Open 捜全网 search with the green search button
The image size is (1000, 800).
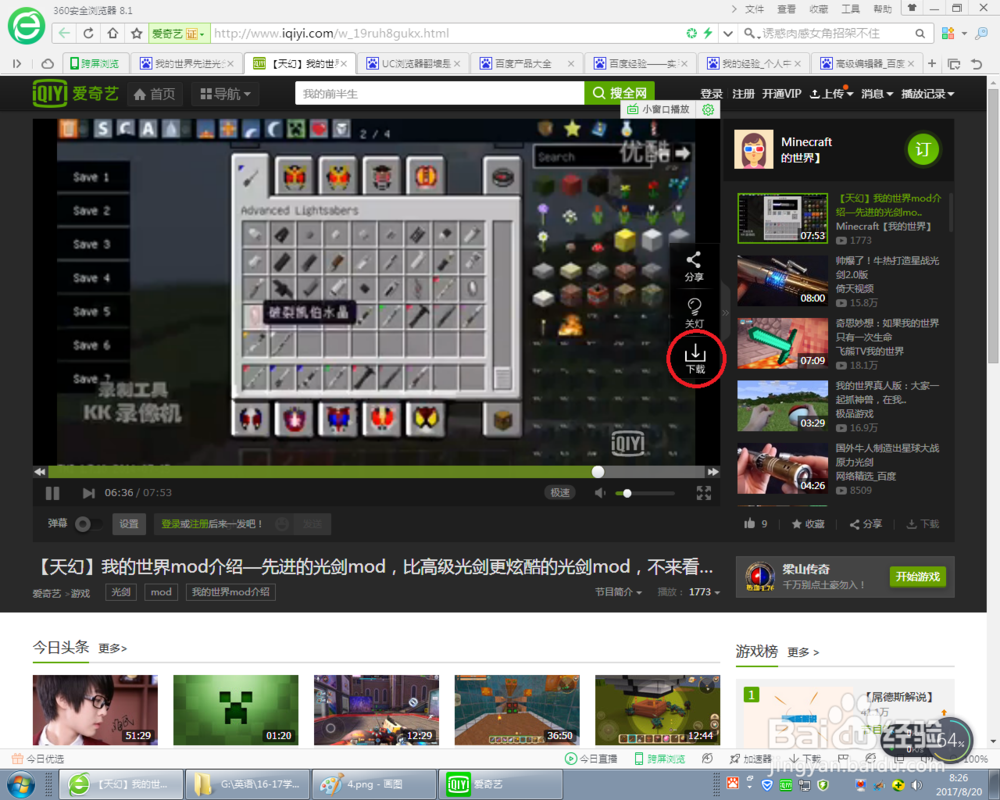(x=619, y=91)
